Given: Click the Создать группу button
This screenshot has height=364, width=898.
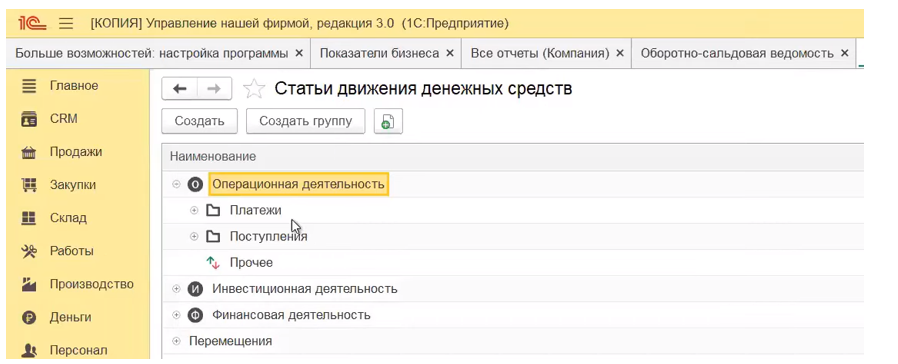Looking at the screenshot, I should (305, 121).
